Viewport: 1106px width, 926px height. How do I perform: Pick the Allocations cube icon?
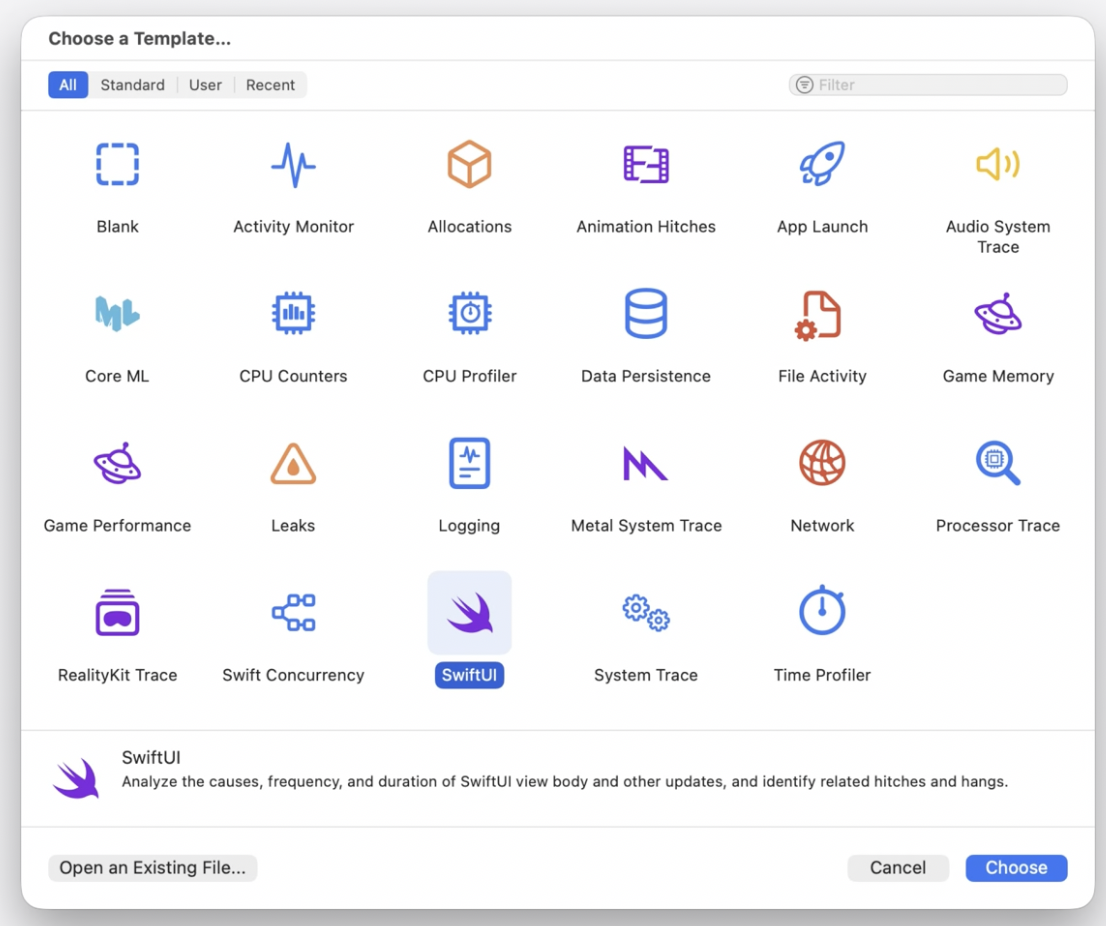pos(469,164)
